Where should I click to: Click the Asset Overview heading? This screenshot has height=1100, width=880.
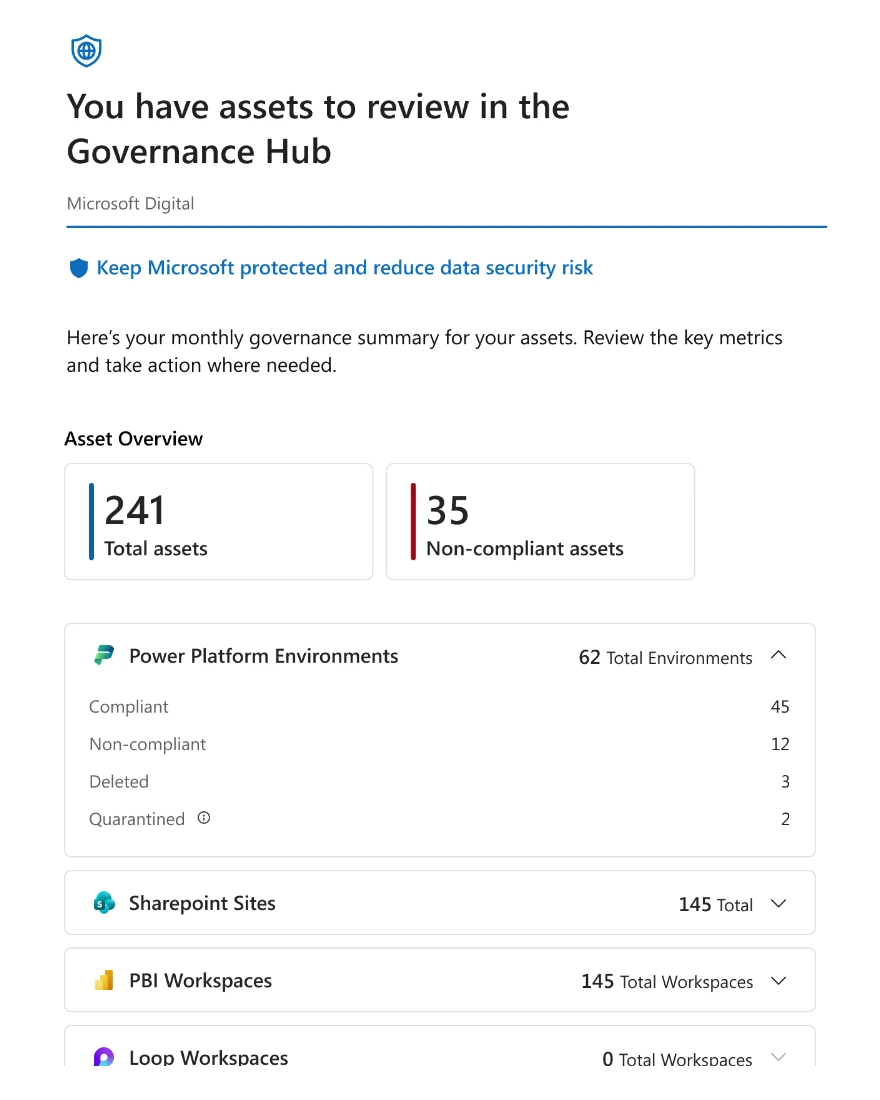133,439
